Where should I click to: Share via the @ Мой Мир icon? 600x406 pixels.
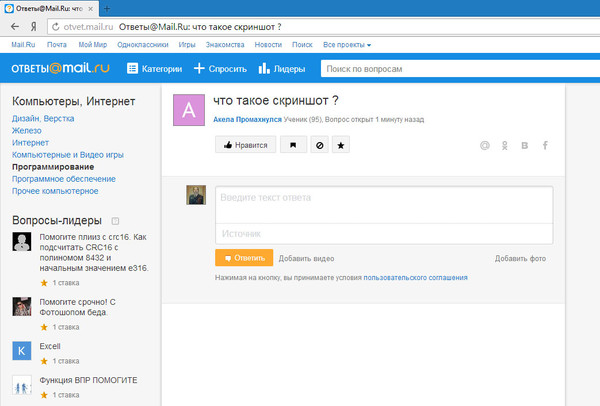point(485,145)
